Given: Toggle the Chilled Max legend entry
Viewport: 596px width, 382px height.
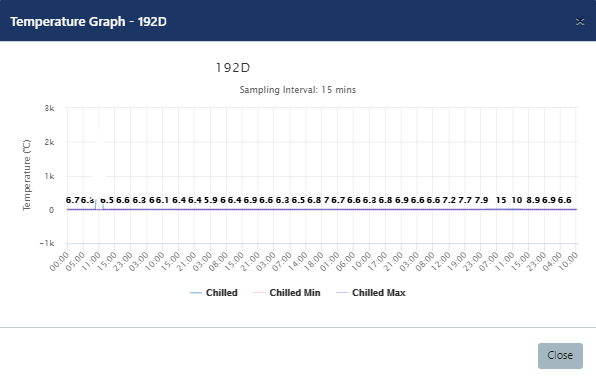Looking at the screenshot, I should (371, 293).
